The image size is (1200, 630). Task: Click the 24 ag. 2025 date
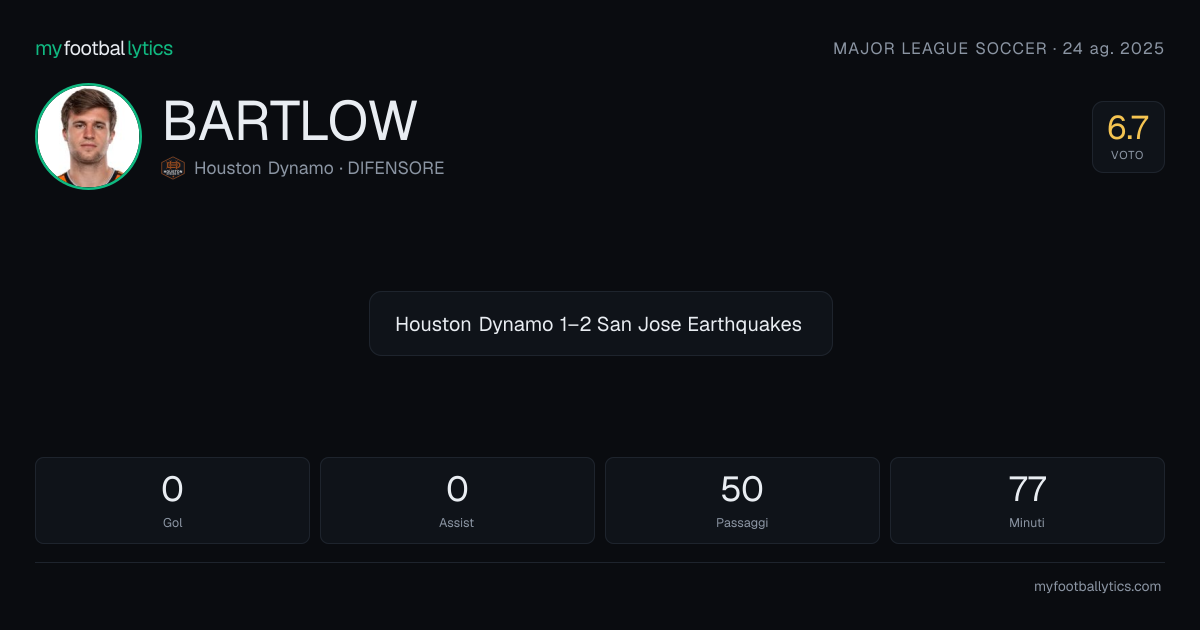click(1113, 48)
